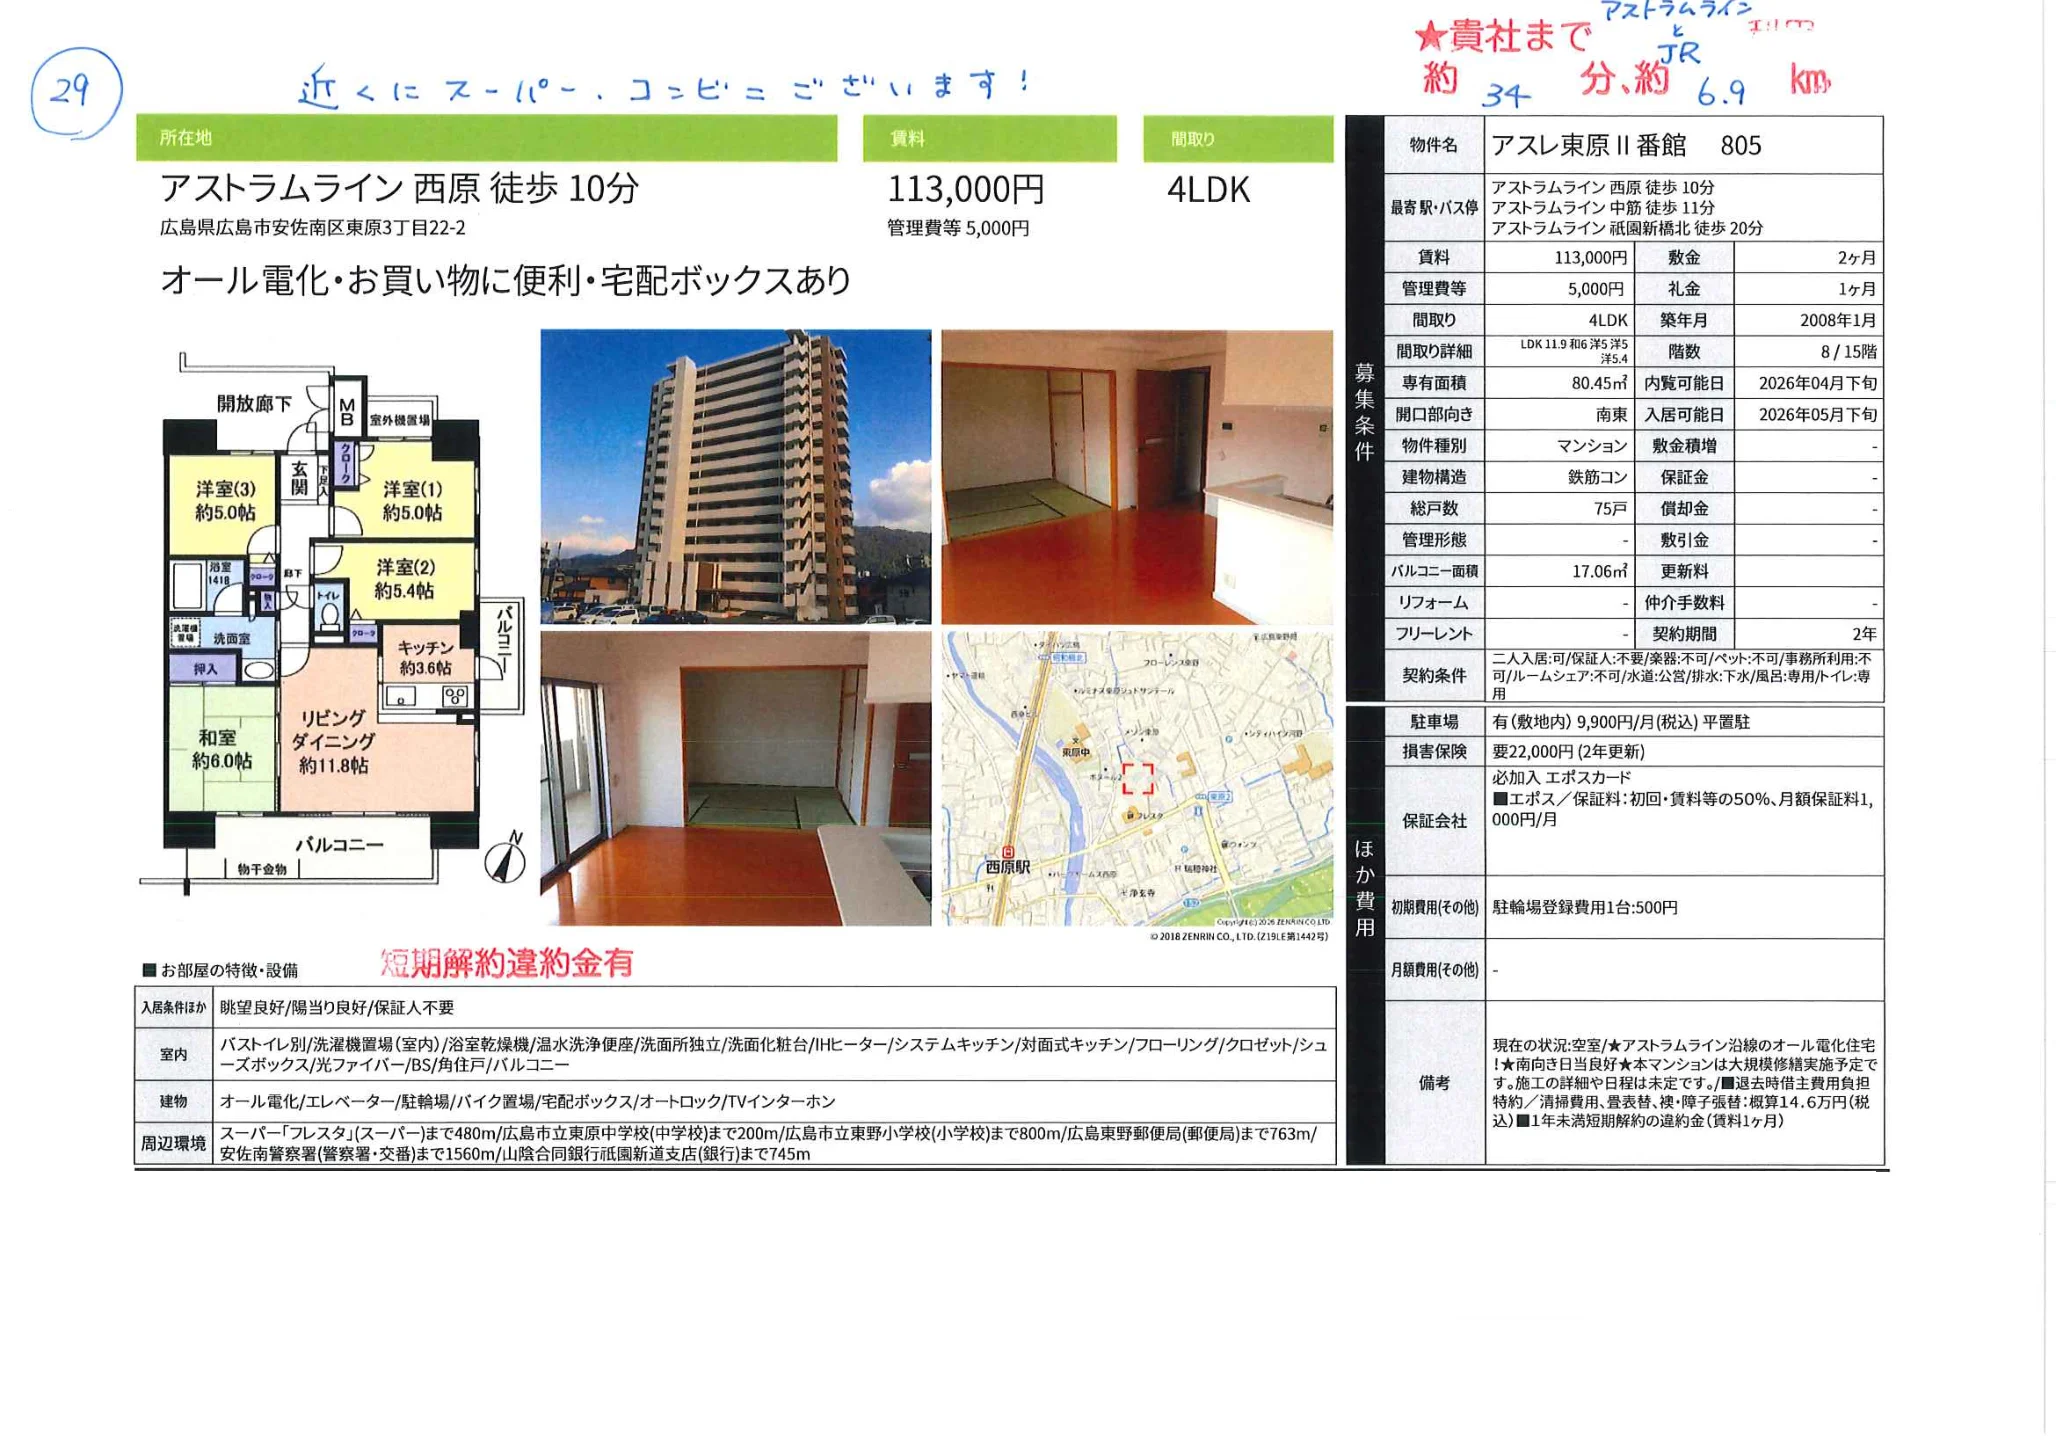The image size is (2056, 1454).
Task: Click the green 所在地 header bar
Action: [486, 138]
